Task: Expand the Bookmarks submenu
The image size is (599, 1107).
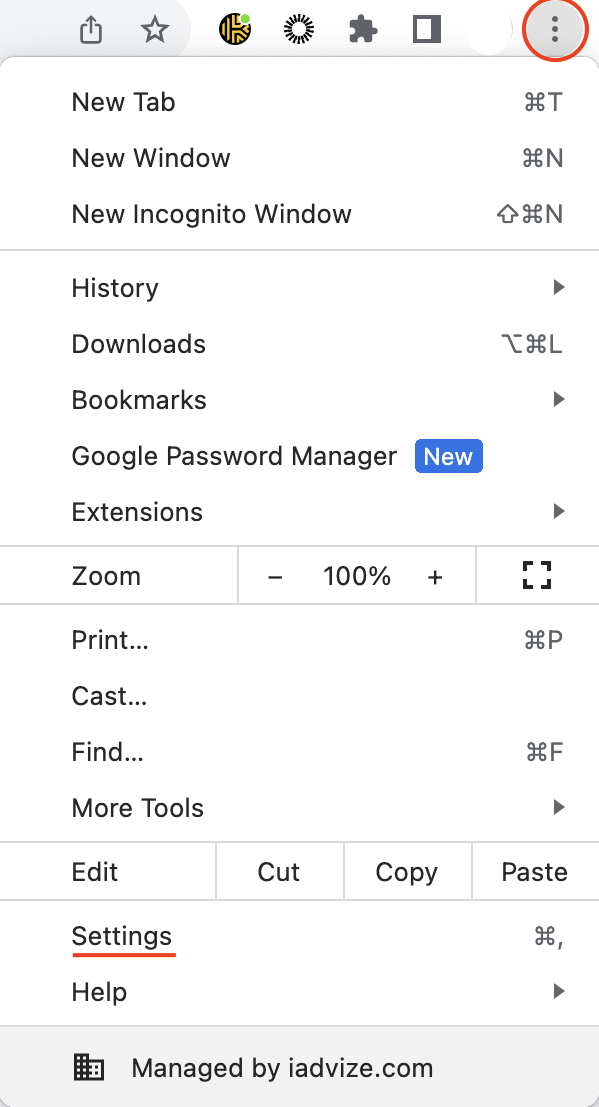Action: (x=558, y=399)
